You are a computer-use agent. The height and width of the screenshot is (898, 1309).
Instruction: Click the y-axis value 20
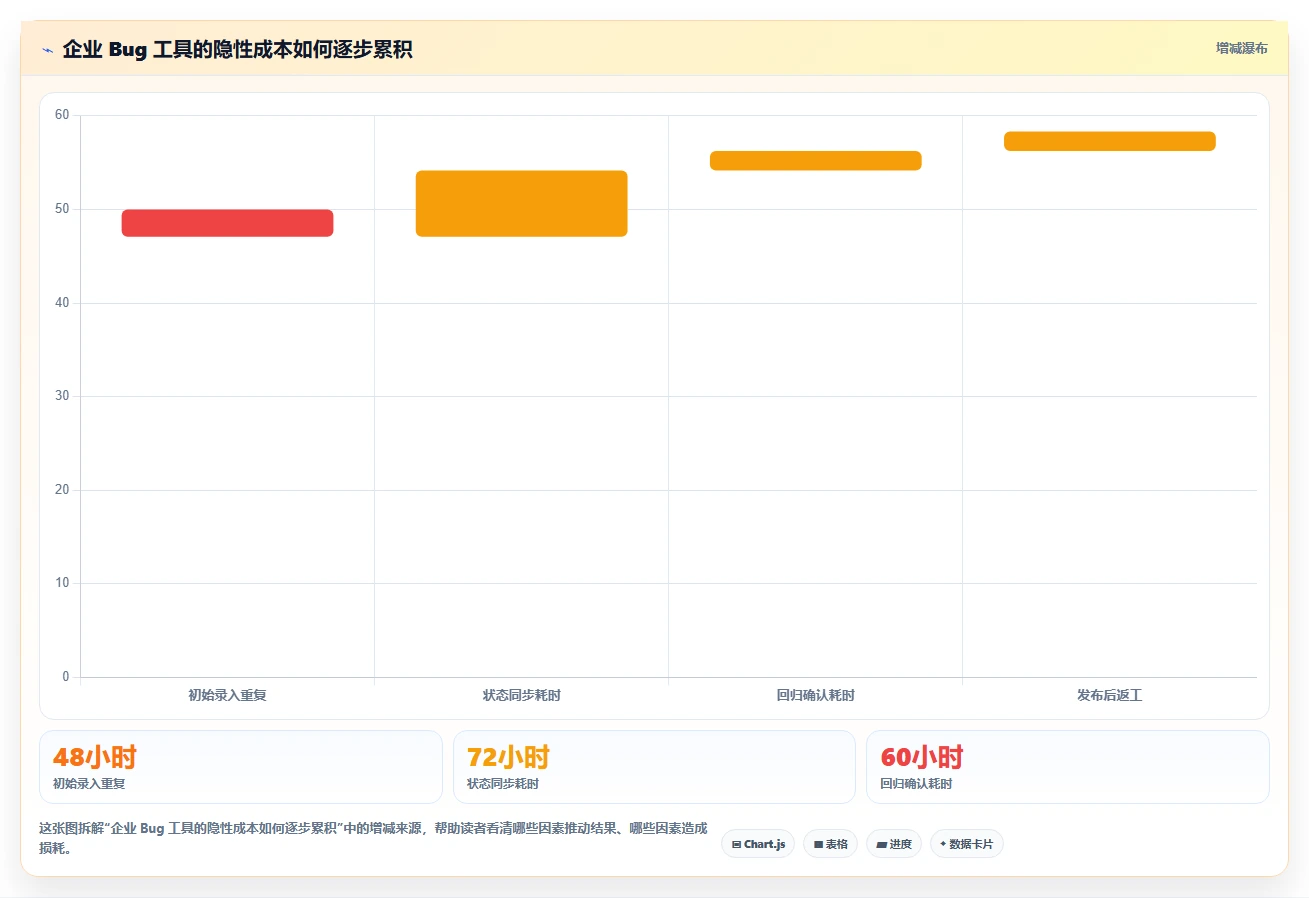[62, 489]
